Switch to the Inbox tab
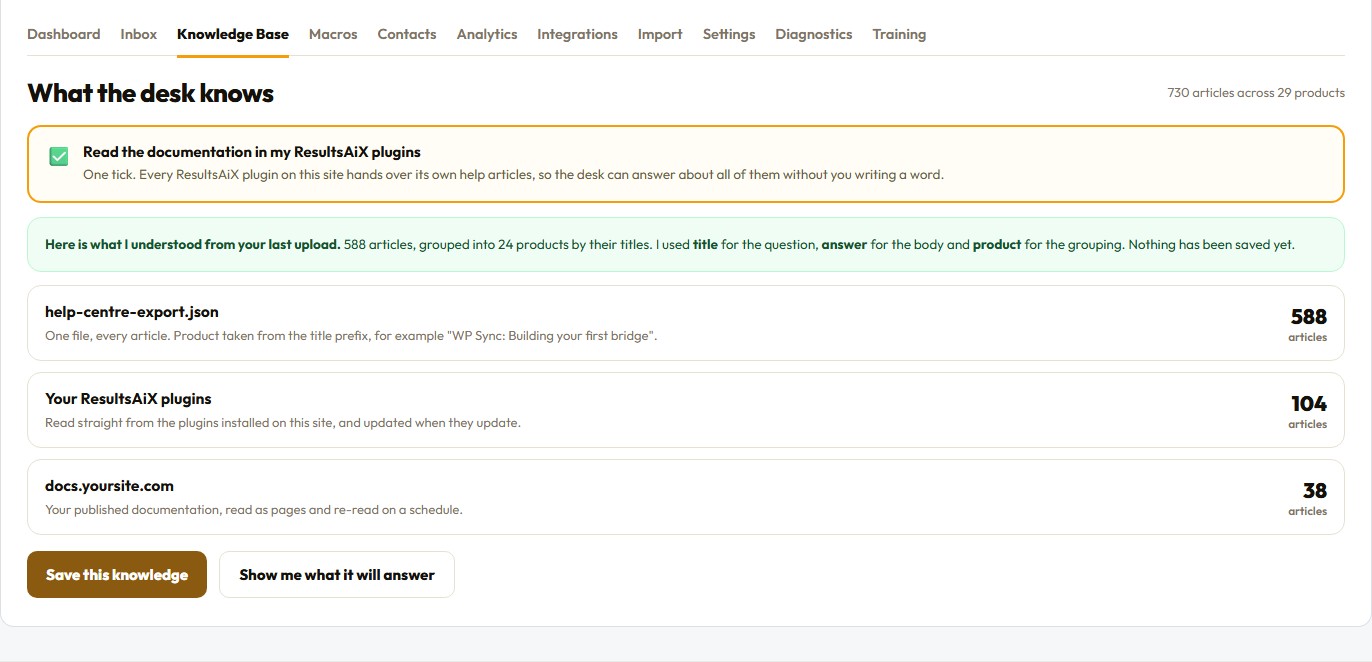Viewport: 1372px width, 662px height. [139, 34]
